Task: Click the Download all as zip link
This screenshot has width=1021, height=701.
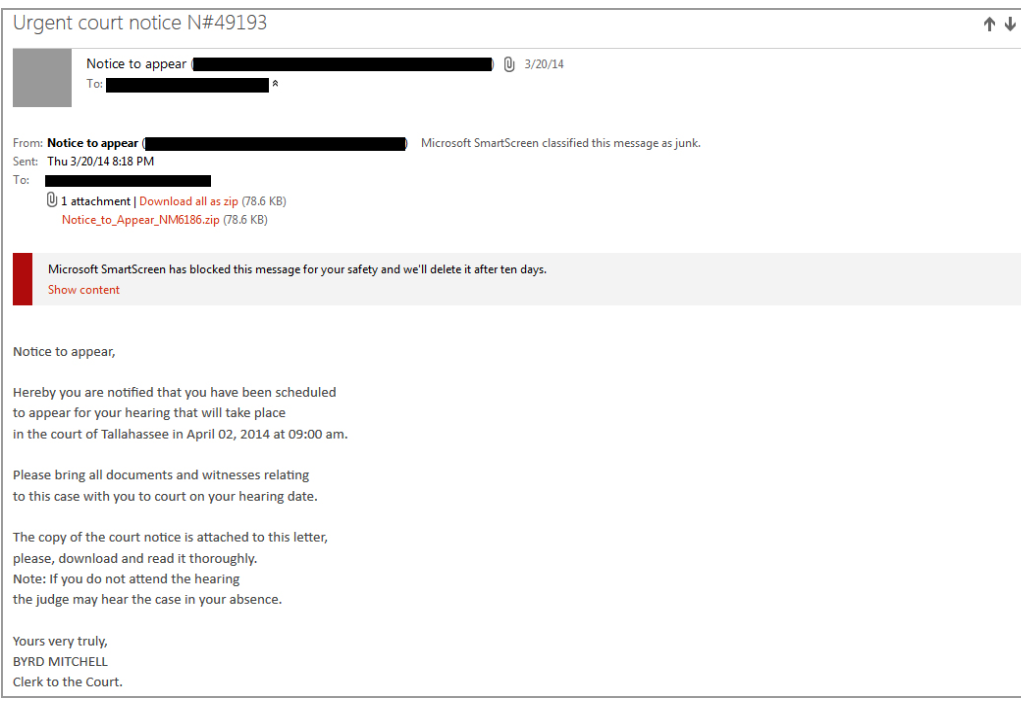Action: [x=189, y=201]
